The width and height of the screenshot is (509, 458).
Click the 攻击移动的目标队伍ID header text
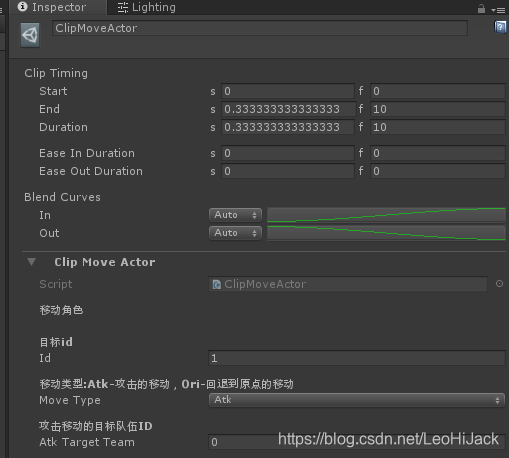(x=96, y=426)
